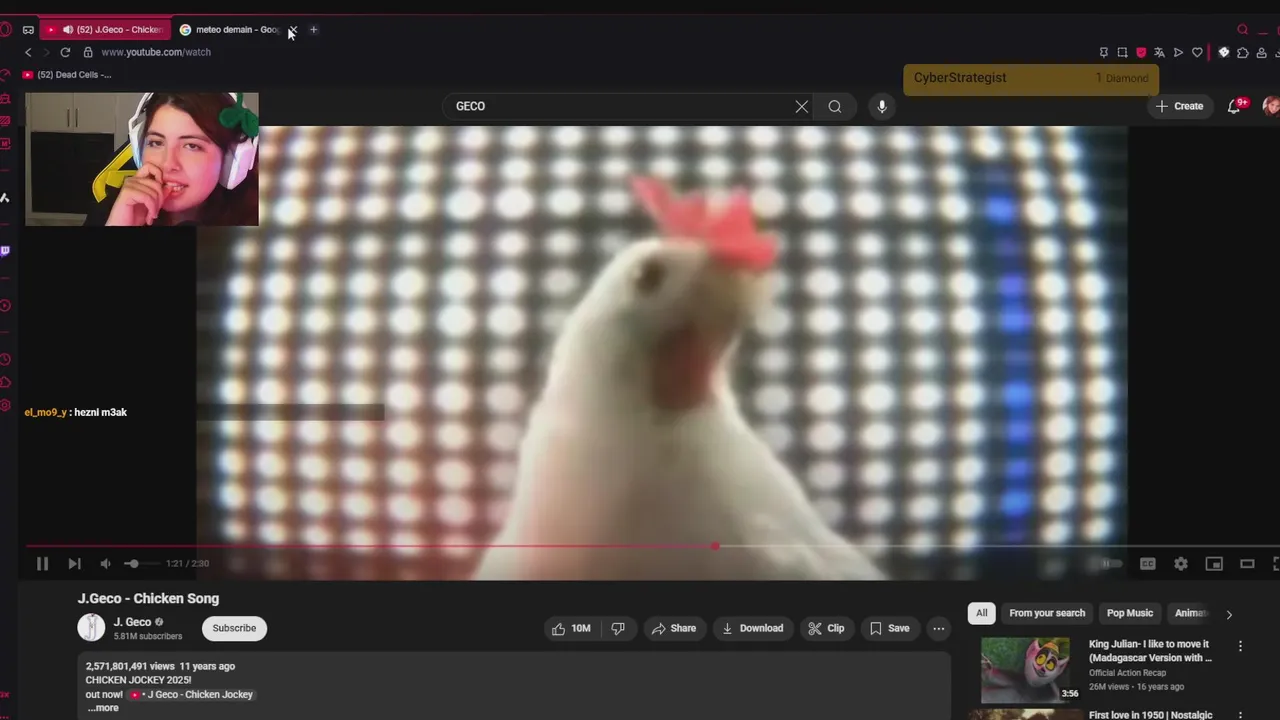Screen dimensions: 1280x720
Task: Clear the GECO search text
Action: (801, 106)
